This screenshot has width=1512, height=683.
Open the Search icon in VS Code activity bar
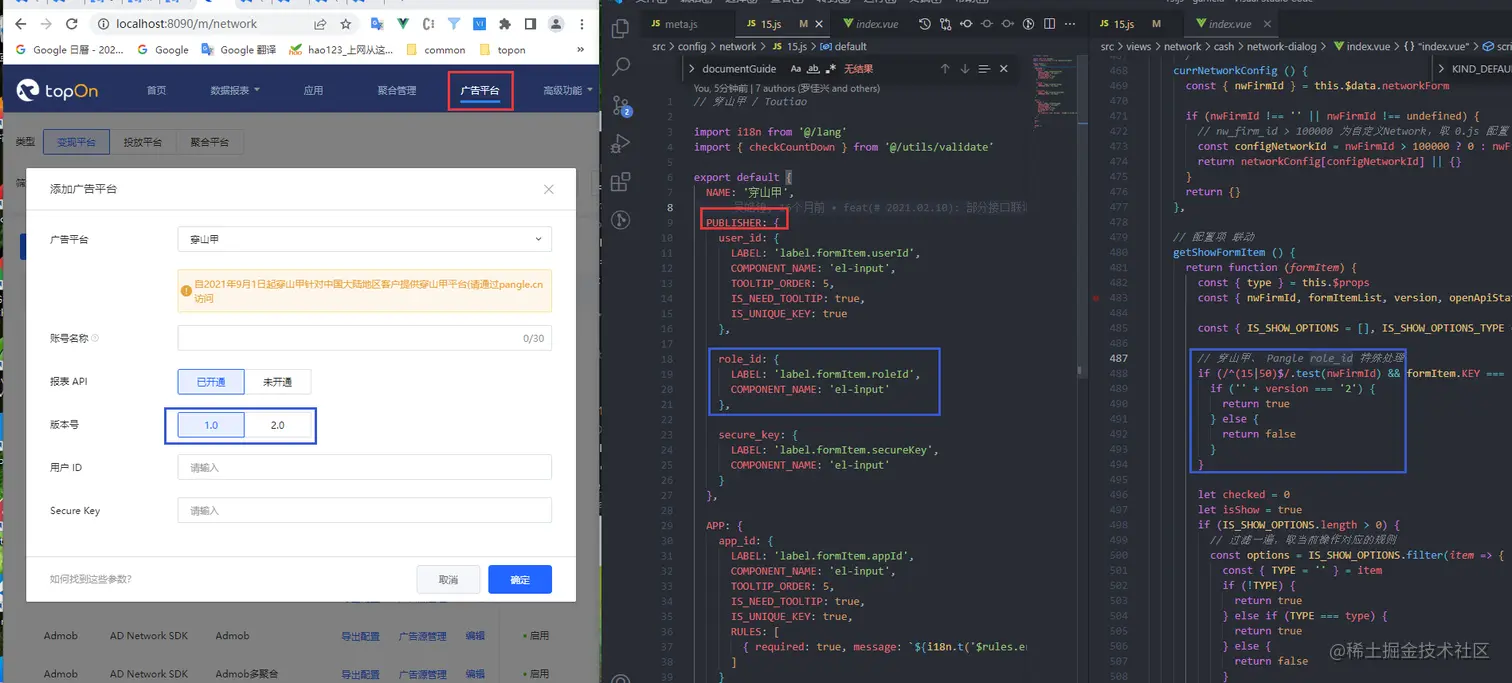[621, 67]
